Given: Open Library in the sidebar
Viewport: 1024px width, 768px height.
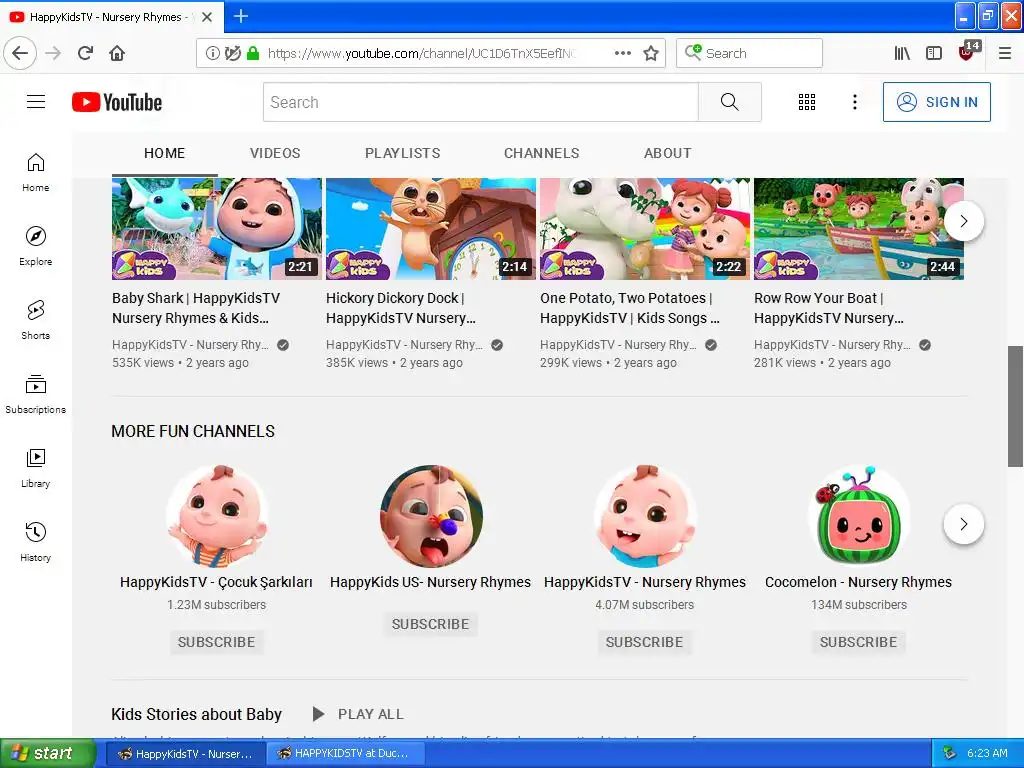Looking at the screenshot, I should coord(36,468).
